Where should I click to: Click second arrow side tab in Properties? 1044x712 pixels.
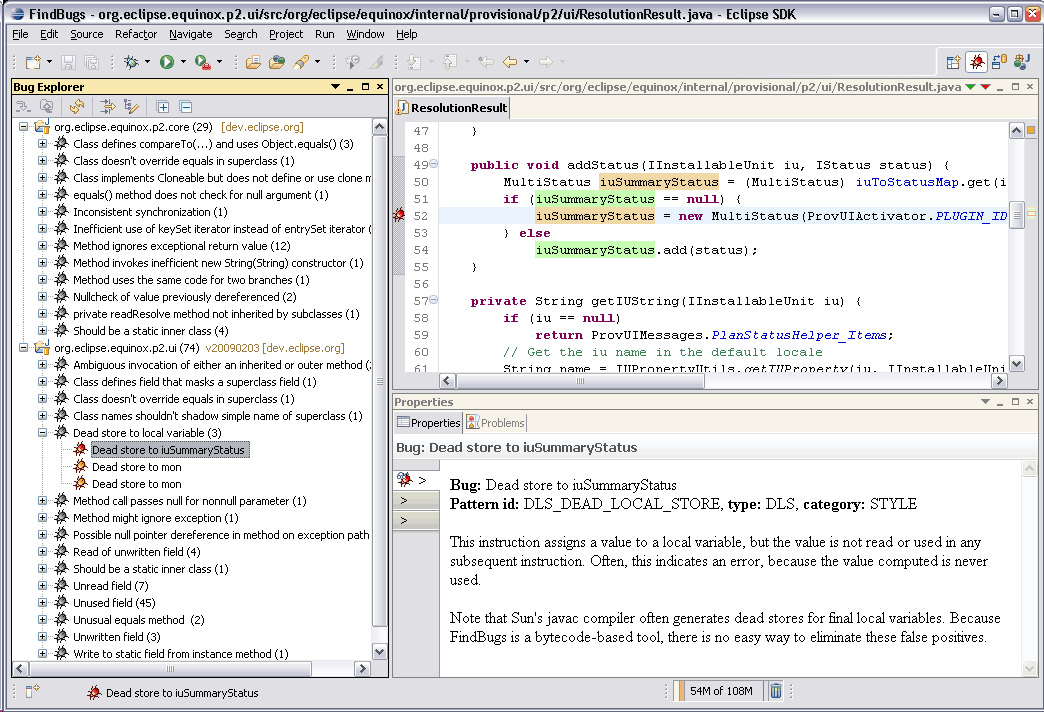click(x=415, y=500)
